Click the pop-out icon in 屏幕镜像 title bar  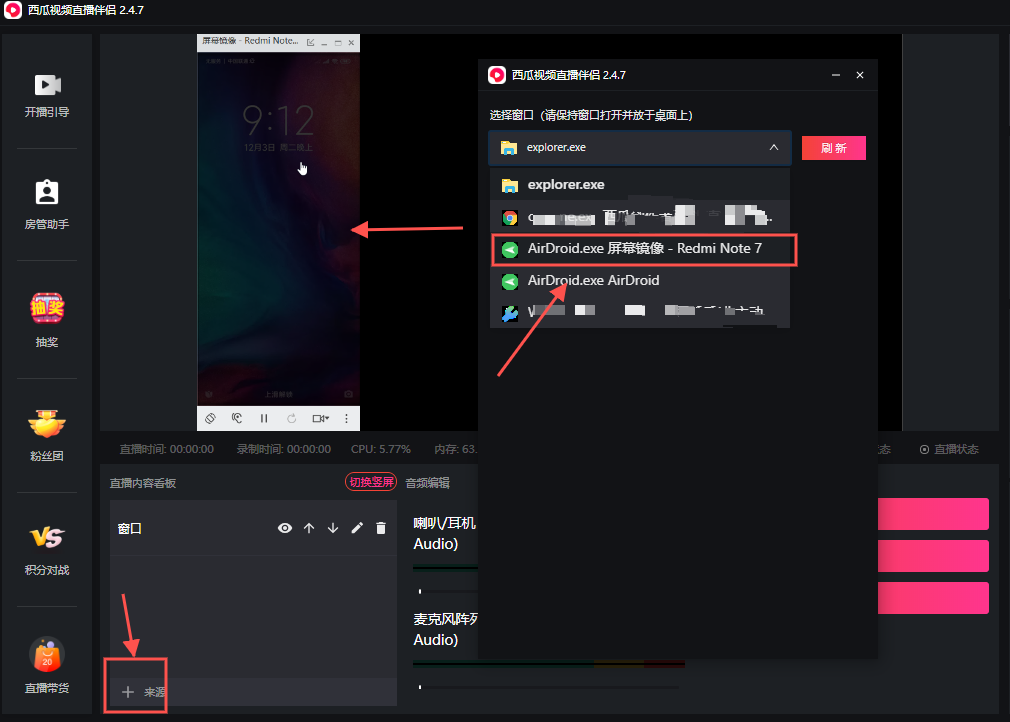[x=310, y=43]
